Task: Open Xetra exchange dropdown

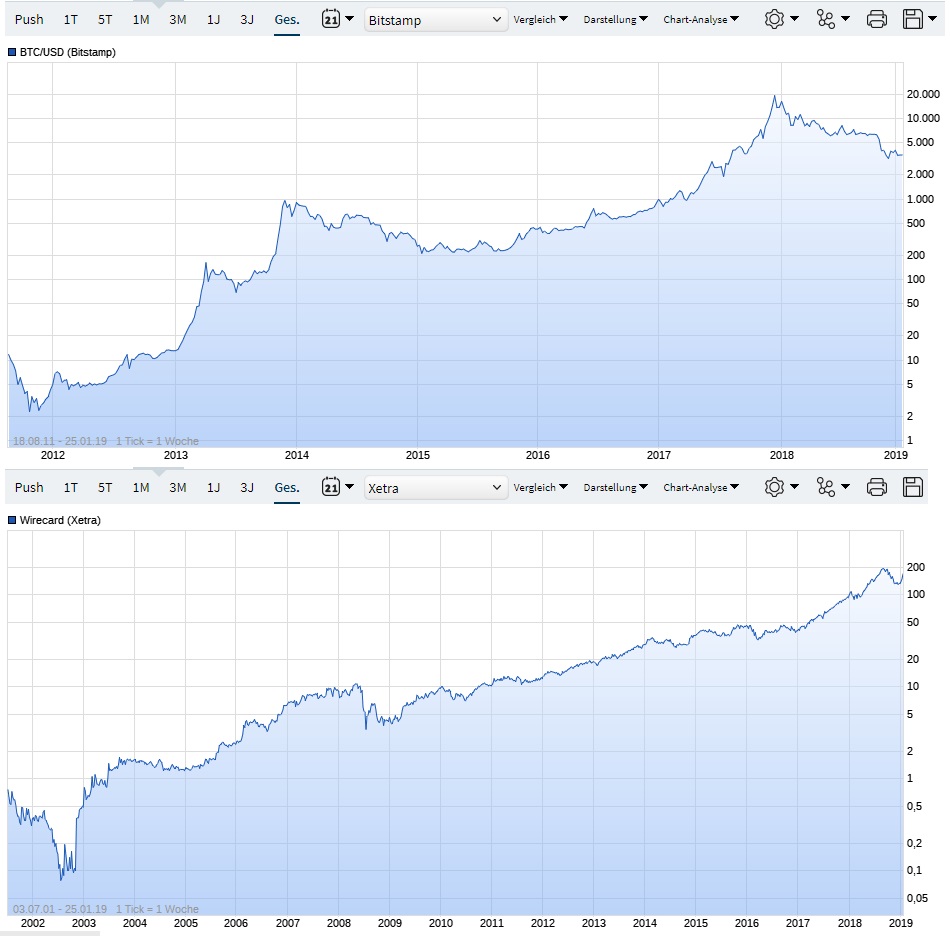Action: 436,488
